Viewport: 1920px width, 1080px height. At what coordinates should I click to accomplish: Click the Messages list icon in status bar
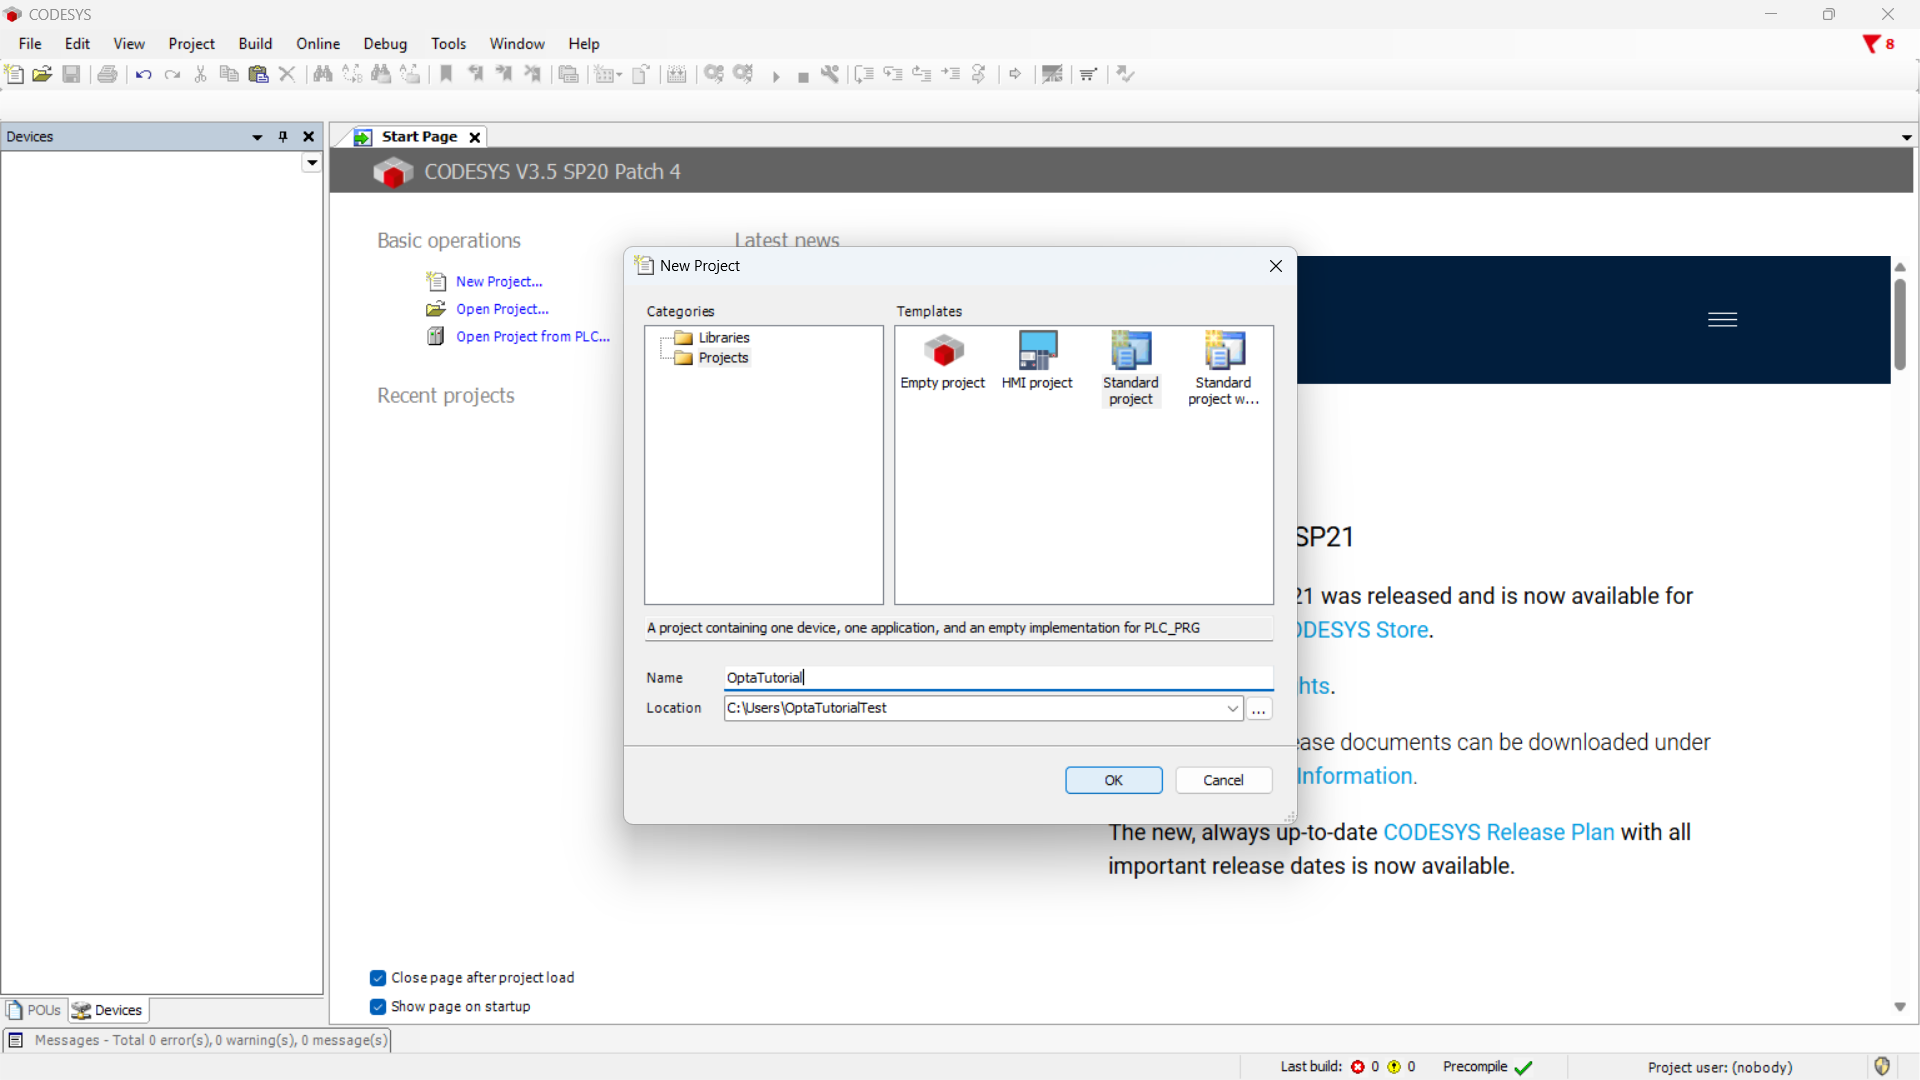click(16, 1040)
